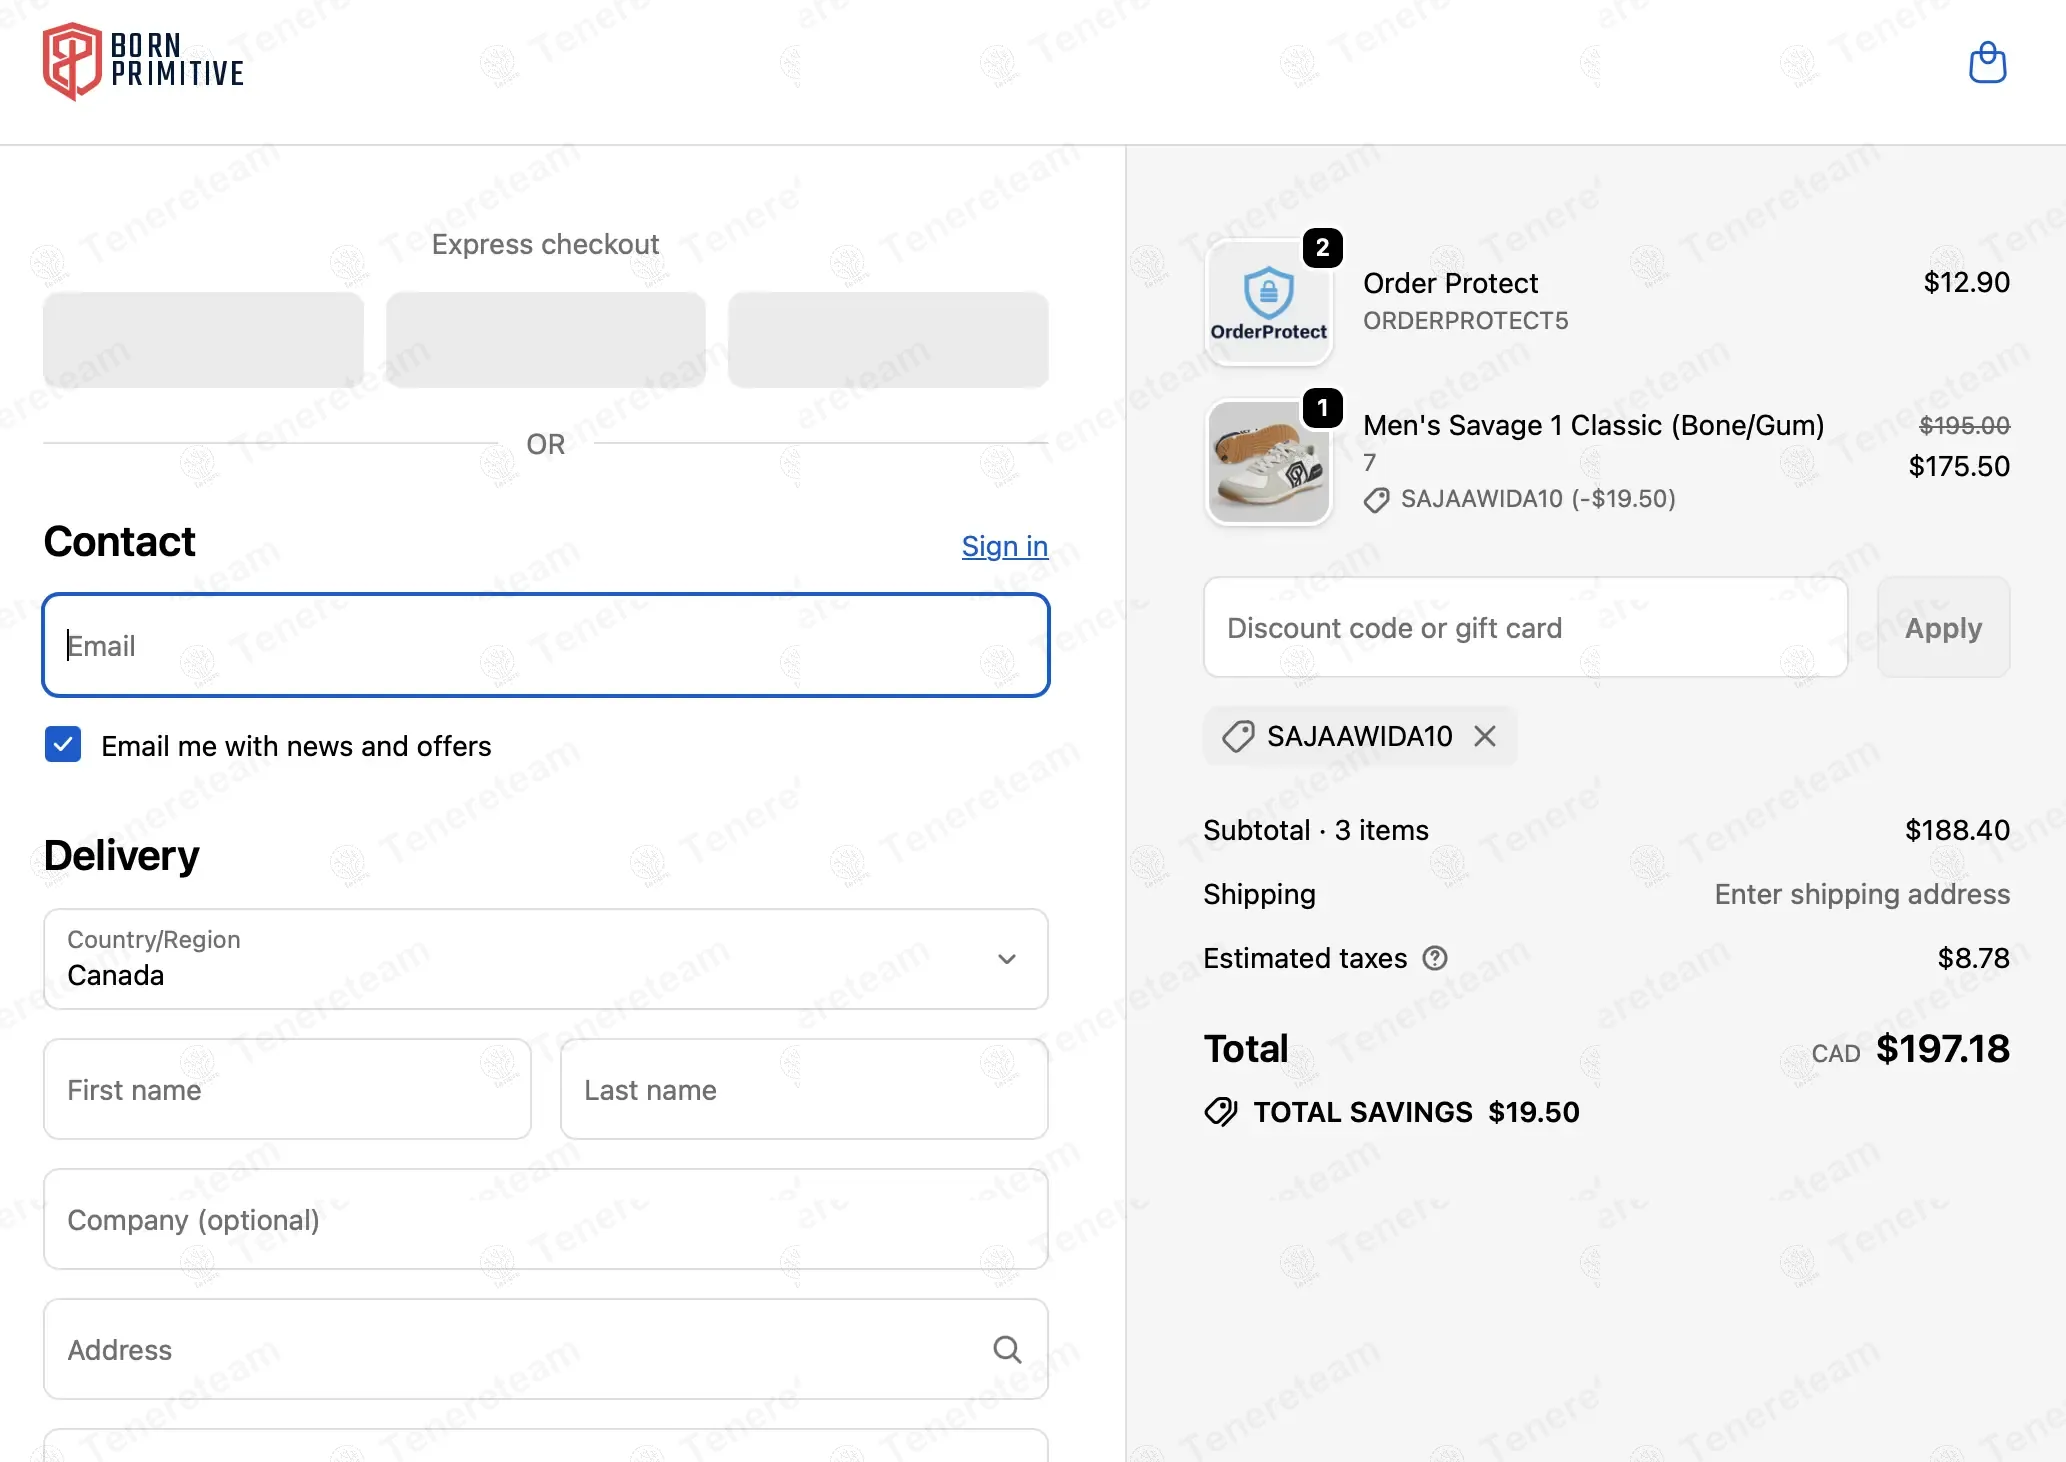The width and height of the screenshot is (2066, 1462).
Task: Focus the Email input field
Action: (x=545, y=645)
